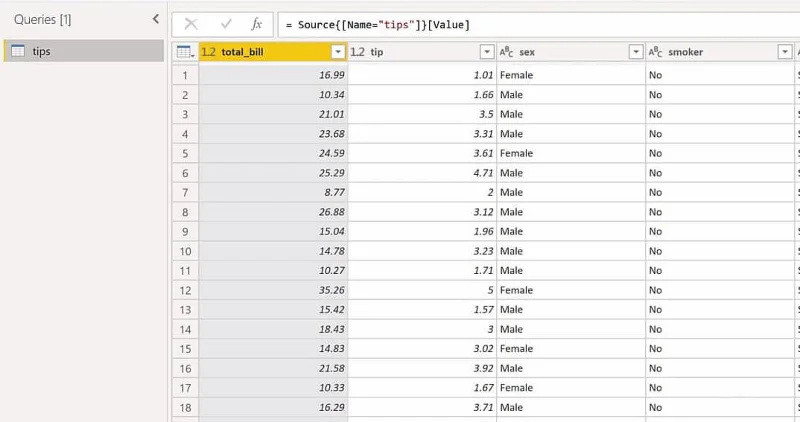Click the Queries [1] pane title
The image size is (800, 422).
[43, 19]
